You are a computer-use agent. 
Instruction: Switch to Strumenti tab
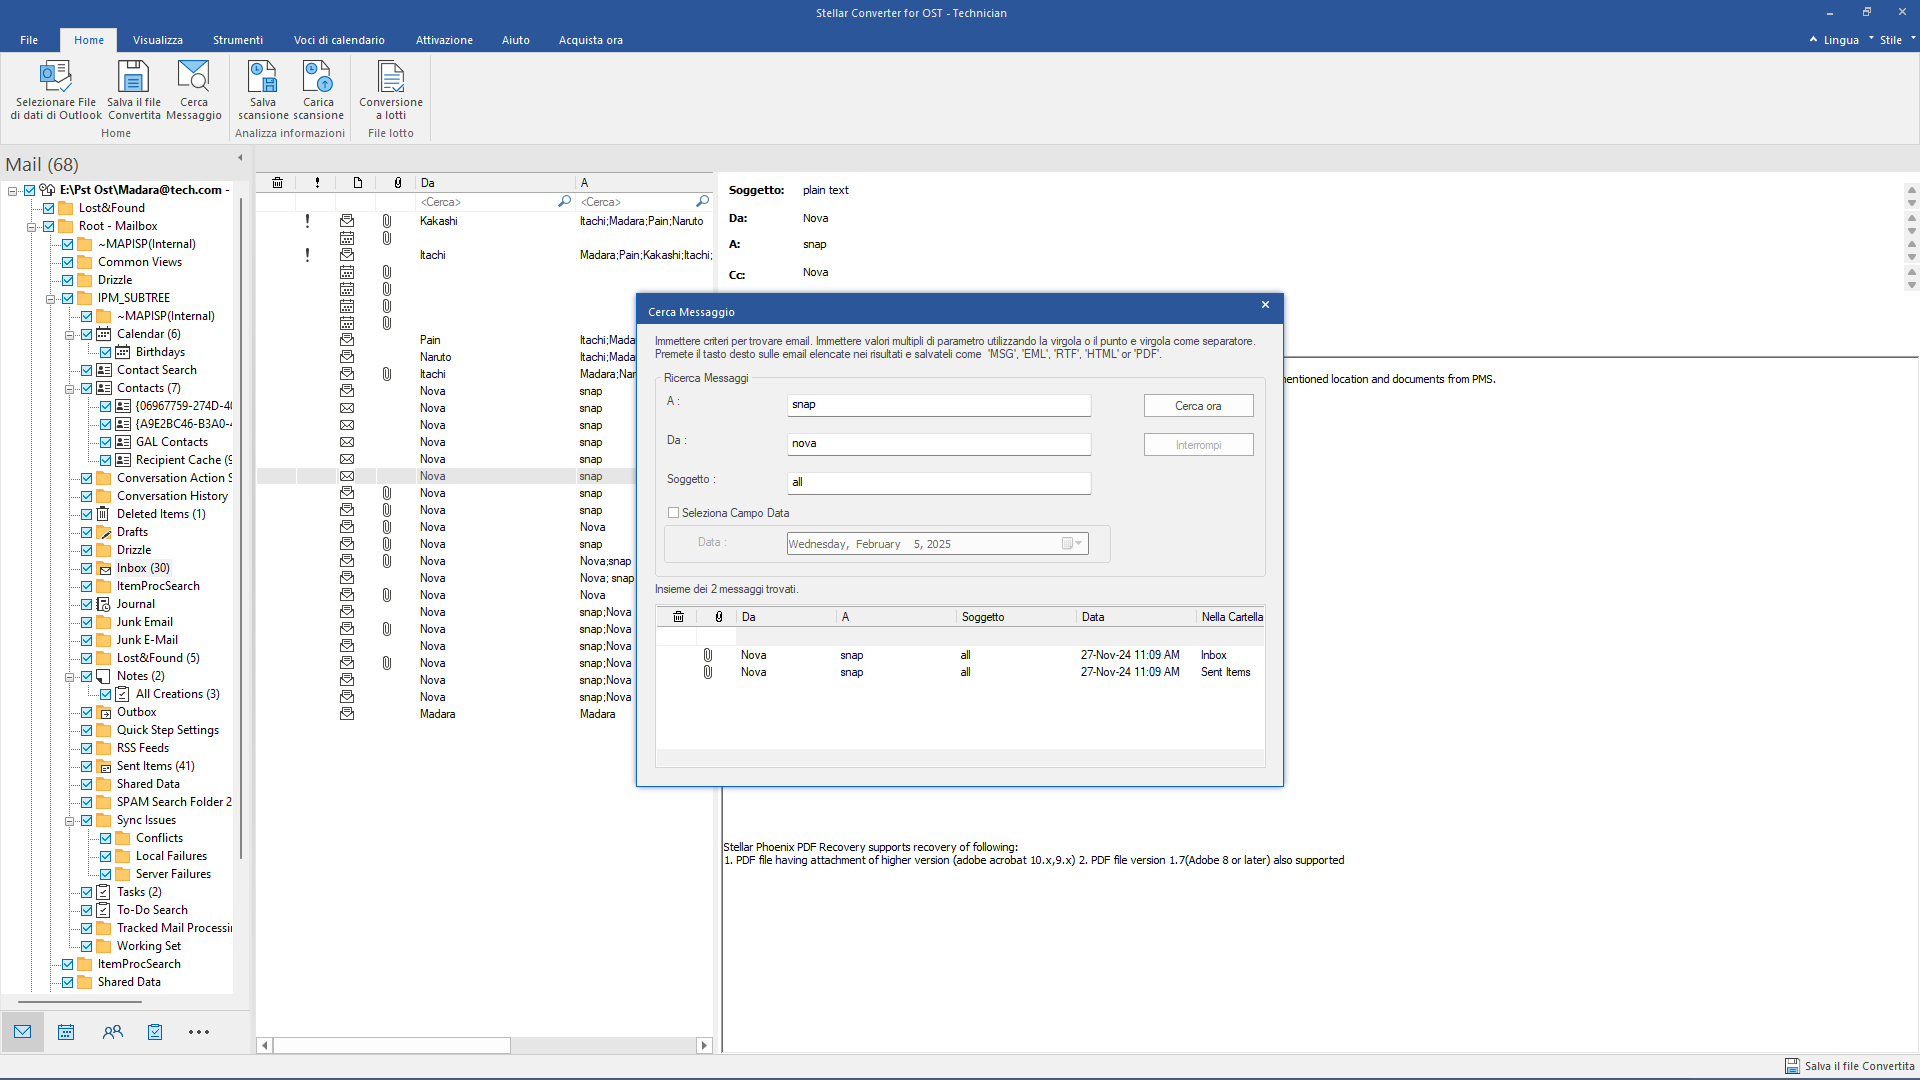(x=238, y=40)
